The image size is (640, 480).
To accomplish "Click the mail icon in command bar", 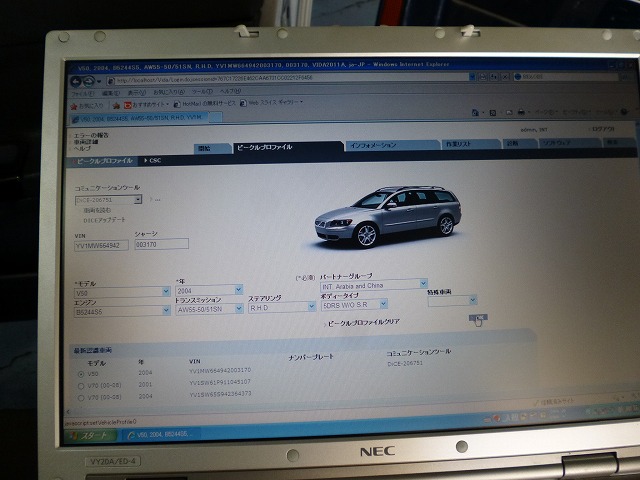I will [509, 112].
